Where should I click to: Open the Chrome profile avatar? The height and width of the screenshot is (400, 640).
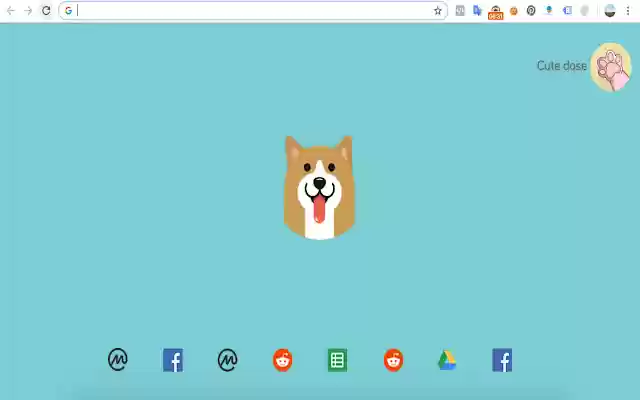point(610,11)
